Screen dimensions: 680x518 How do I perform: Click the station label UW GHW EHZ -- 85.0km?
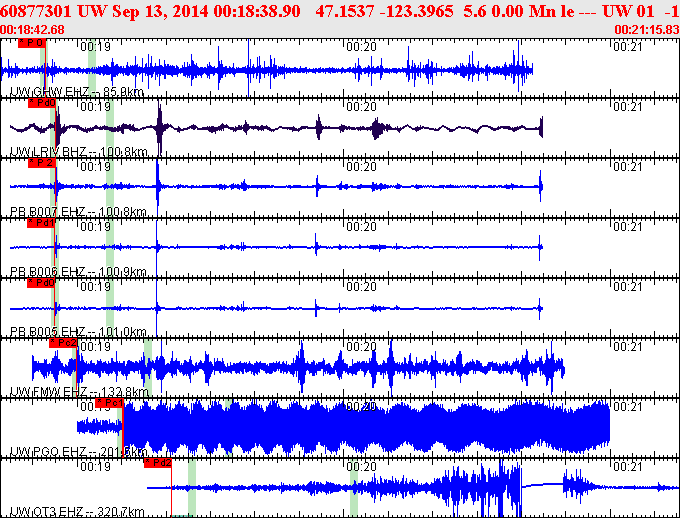pos(77,92)
